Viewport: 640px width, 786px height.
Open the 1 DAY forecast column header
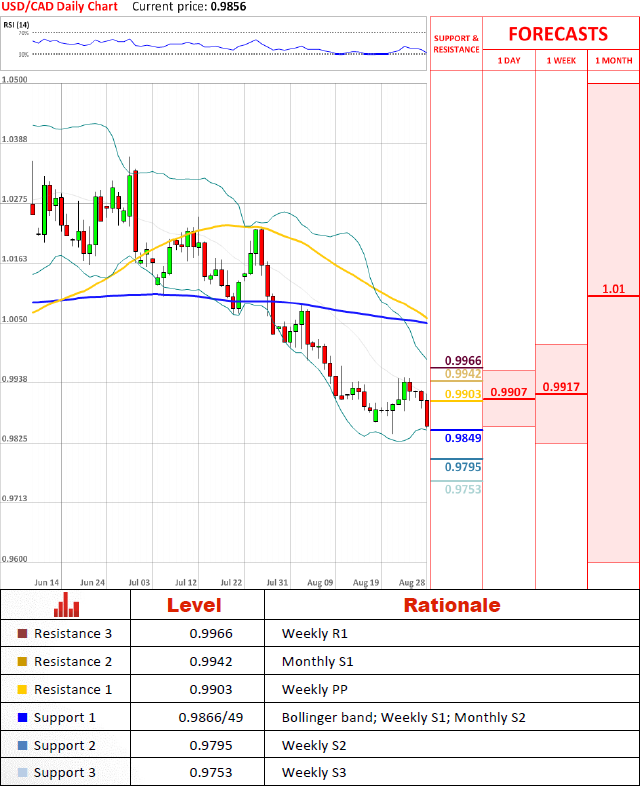[508, 61]
